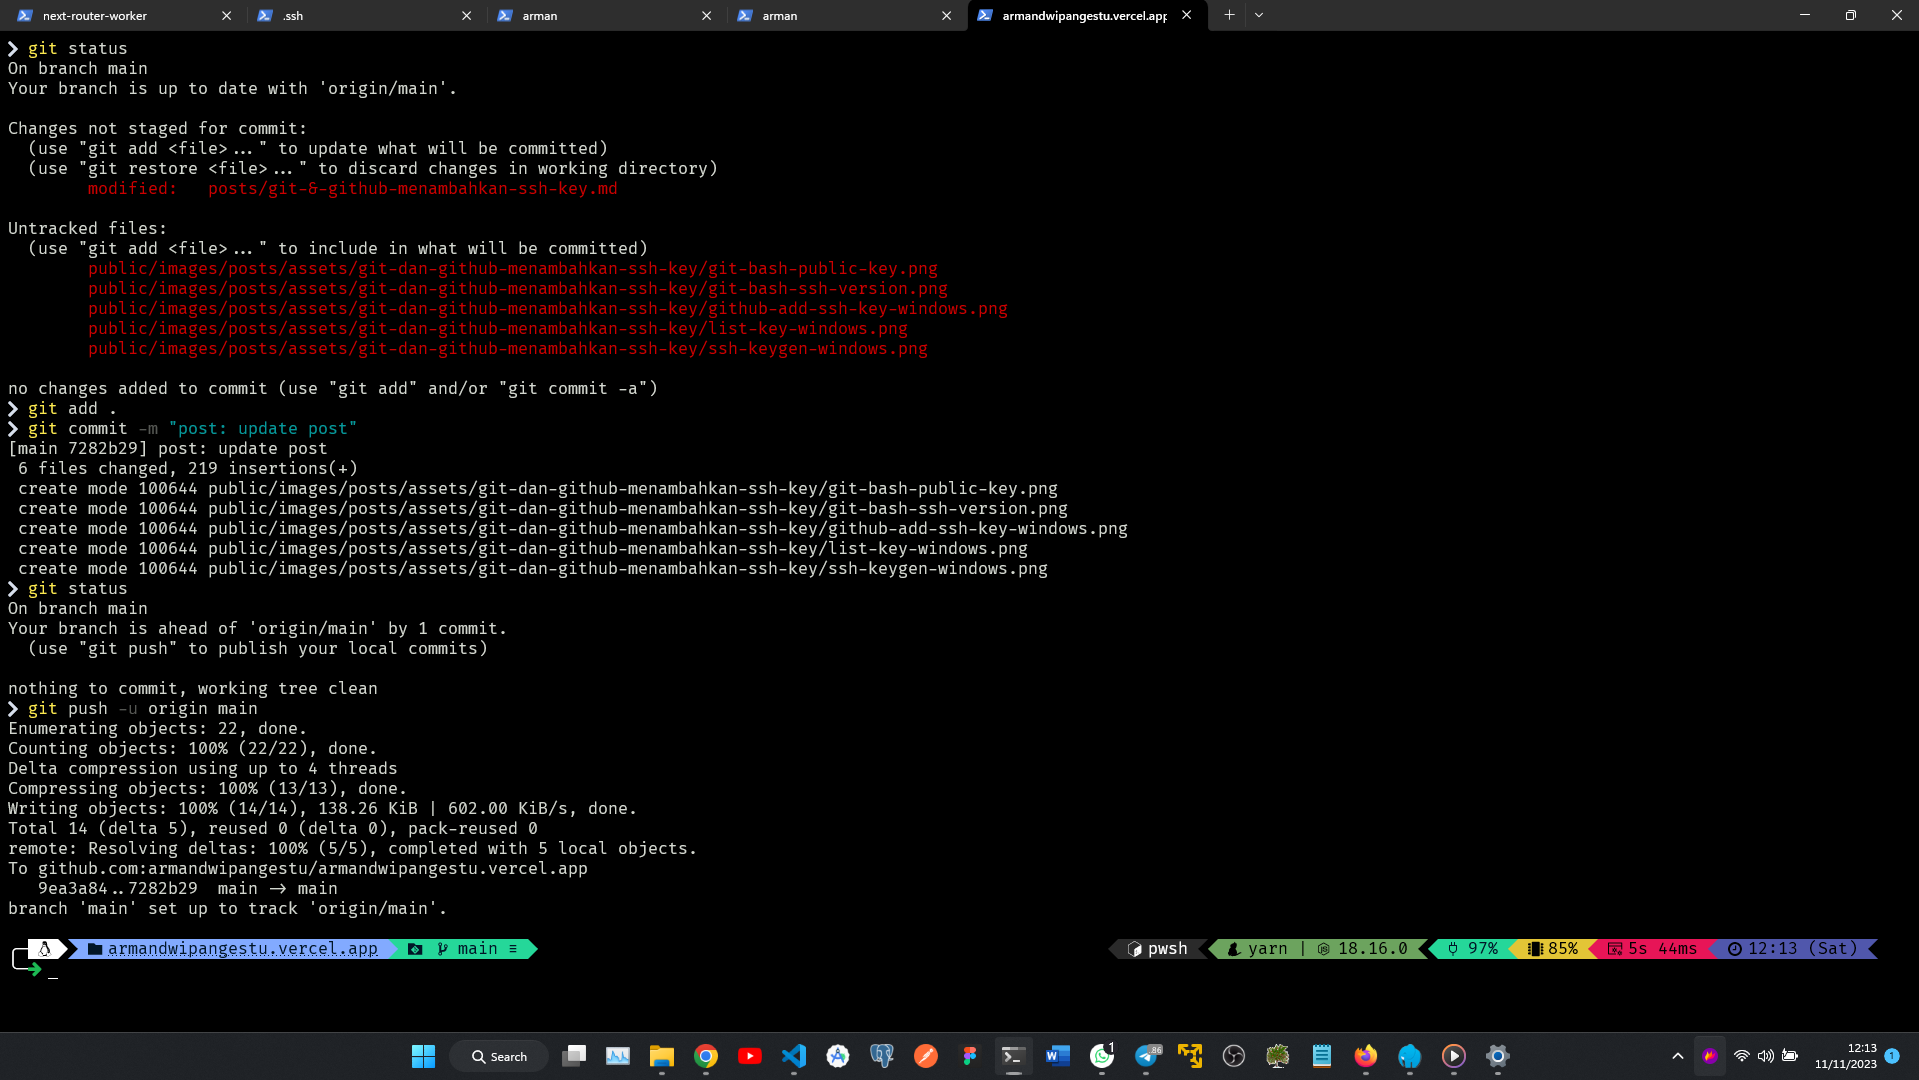Expand the new tab plus button

click(x=1229, y=15)
